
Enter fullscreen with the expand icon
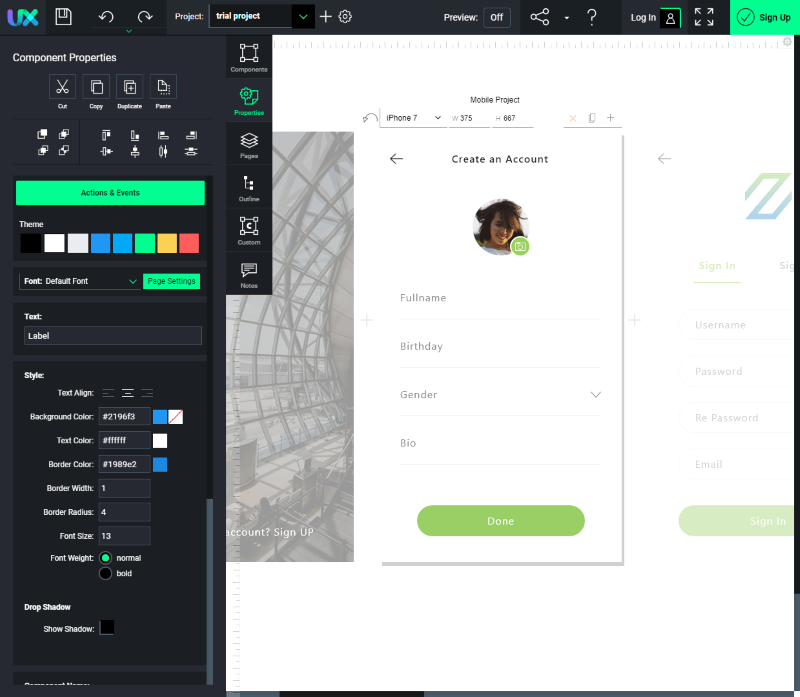tap(704, 17)
